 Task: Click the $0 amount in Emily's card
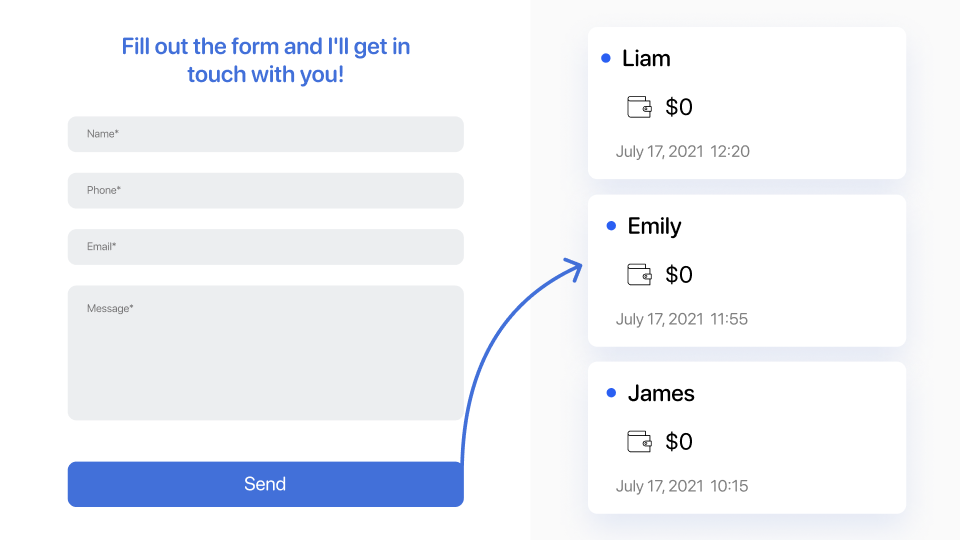[x=679, y=274]
